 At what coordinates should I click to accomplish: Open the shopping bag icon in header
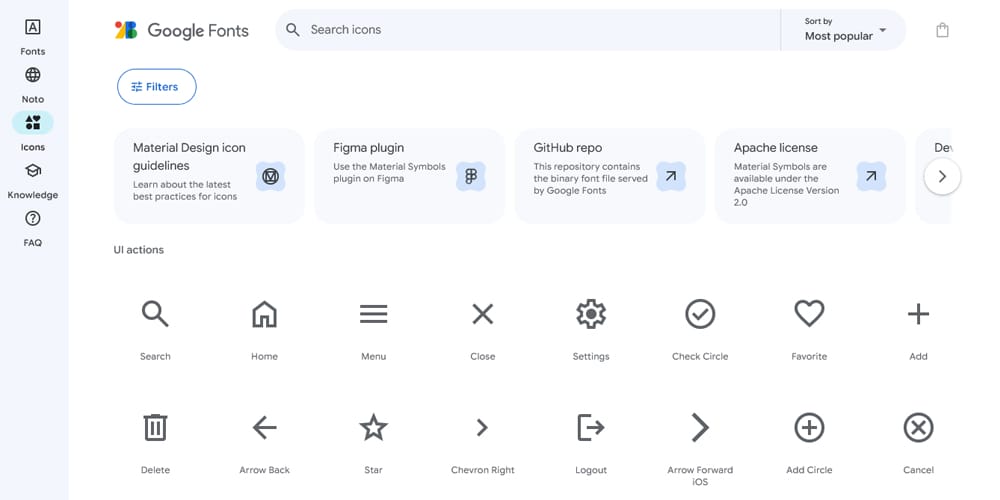pos(942,30)
